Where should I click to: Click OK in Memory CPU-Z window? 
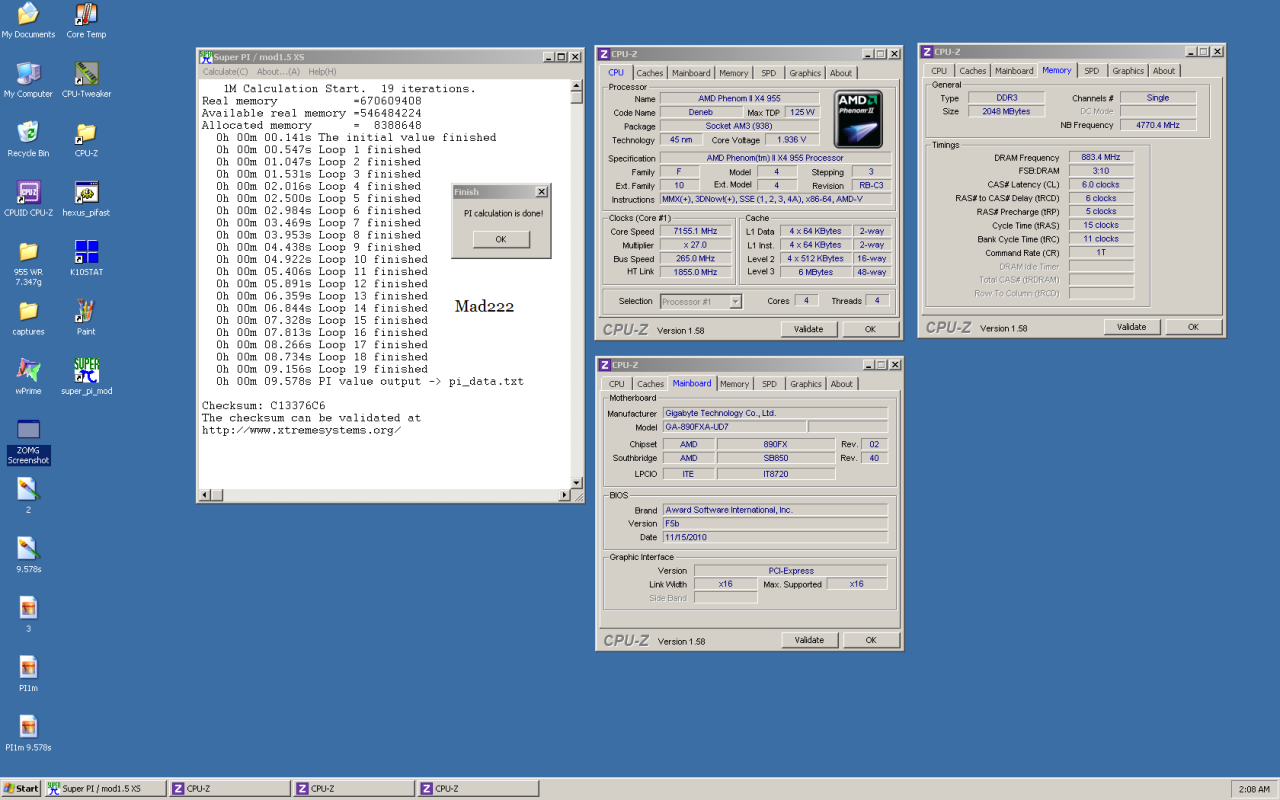tap(1193, 327)
